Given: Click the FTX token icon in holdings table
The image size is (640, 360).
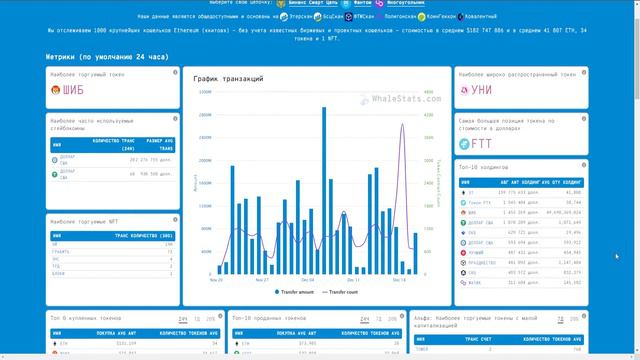Looking at the screenshot, I should click(x=463, y=202).
